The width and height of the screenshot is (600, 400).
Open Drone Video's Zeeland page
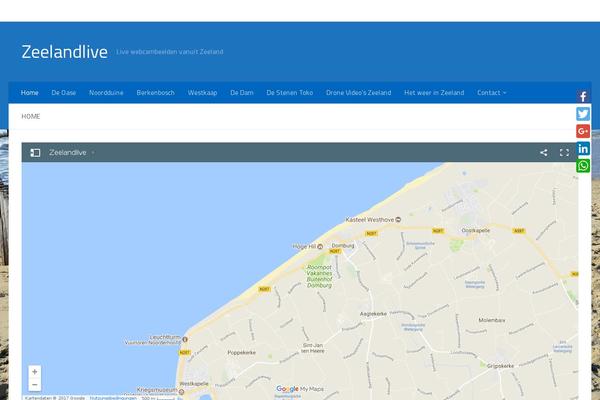pos(358,93)
